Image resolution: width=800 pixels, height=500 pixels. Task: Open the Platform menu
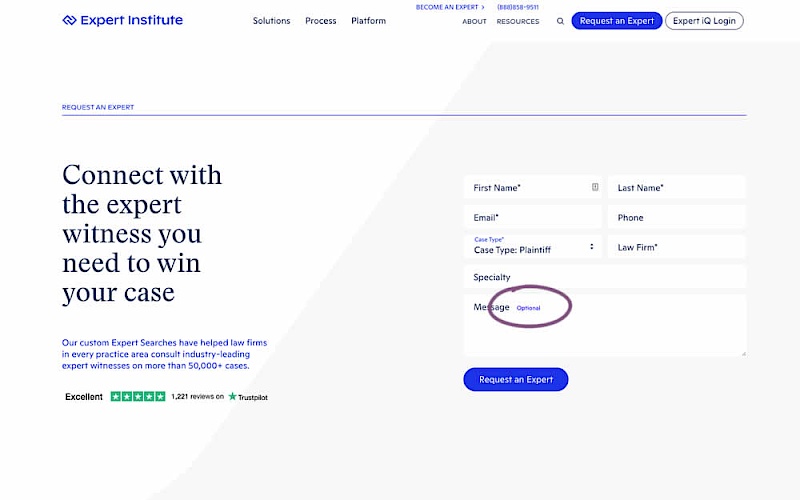[368, 21]
